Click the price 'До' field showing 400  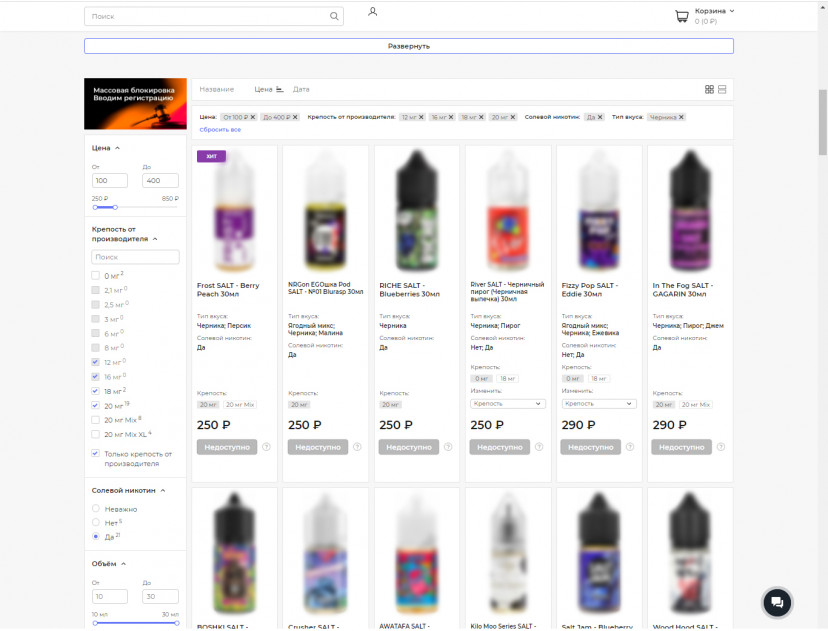(160, 181)
